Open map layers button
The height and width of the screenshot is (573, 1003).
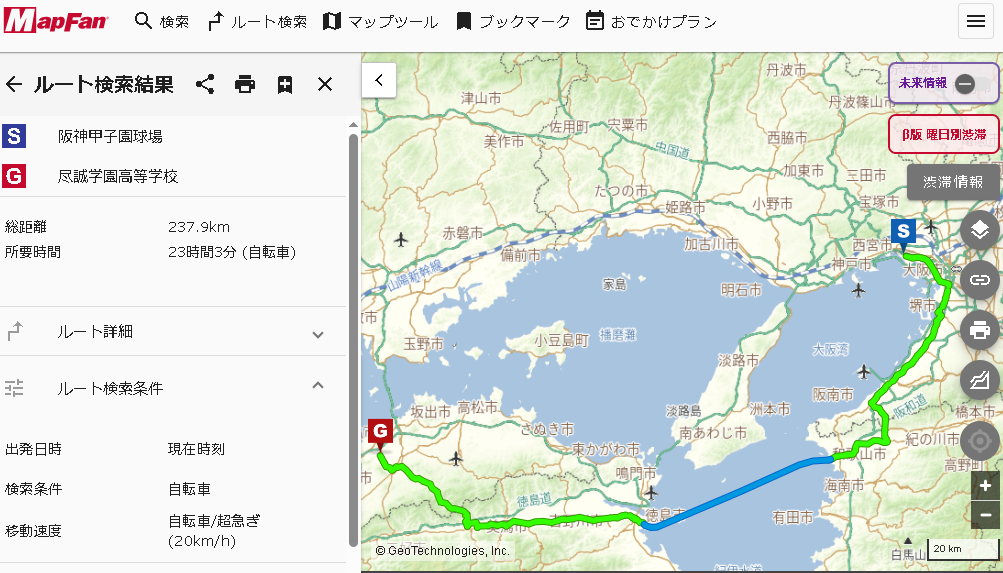click(979, 230)
